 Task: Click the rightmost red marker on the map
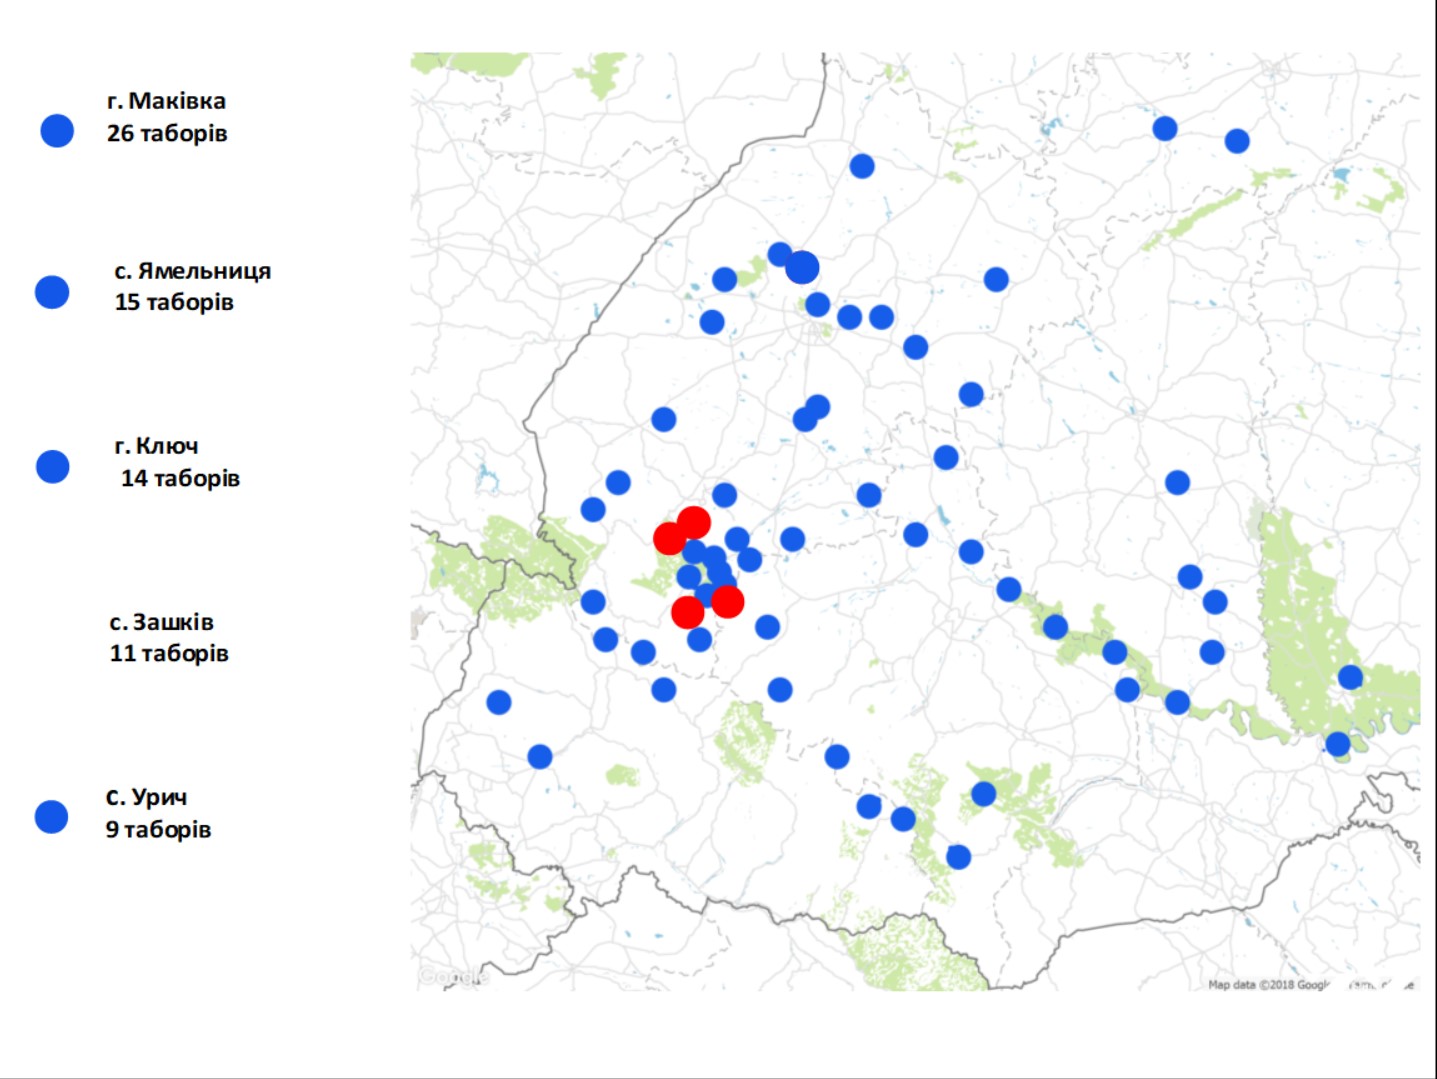(727, 601)
